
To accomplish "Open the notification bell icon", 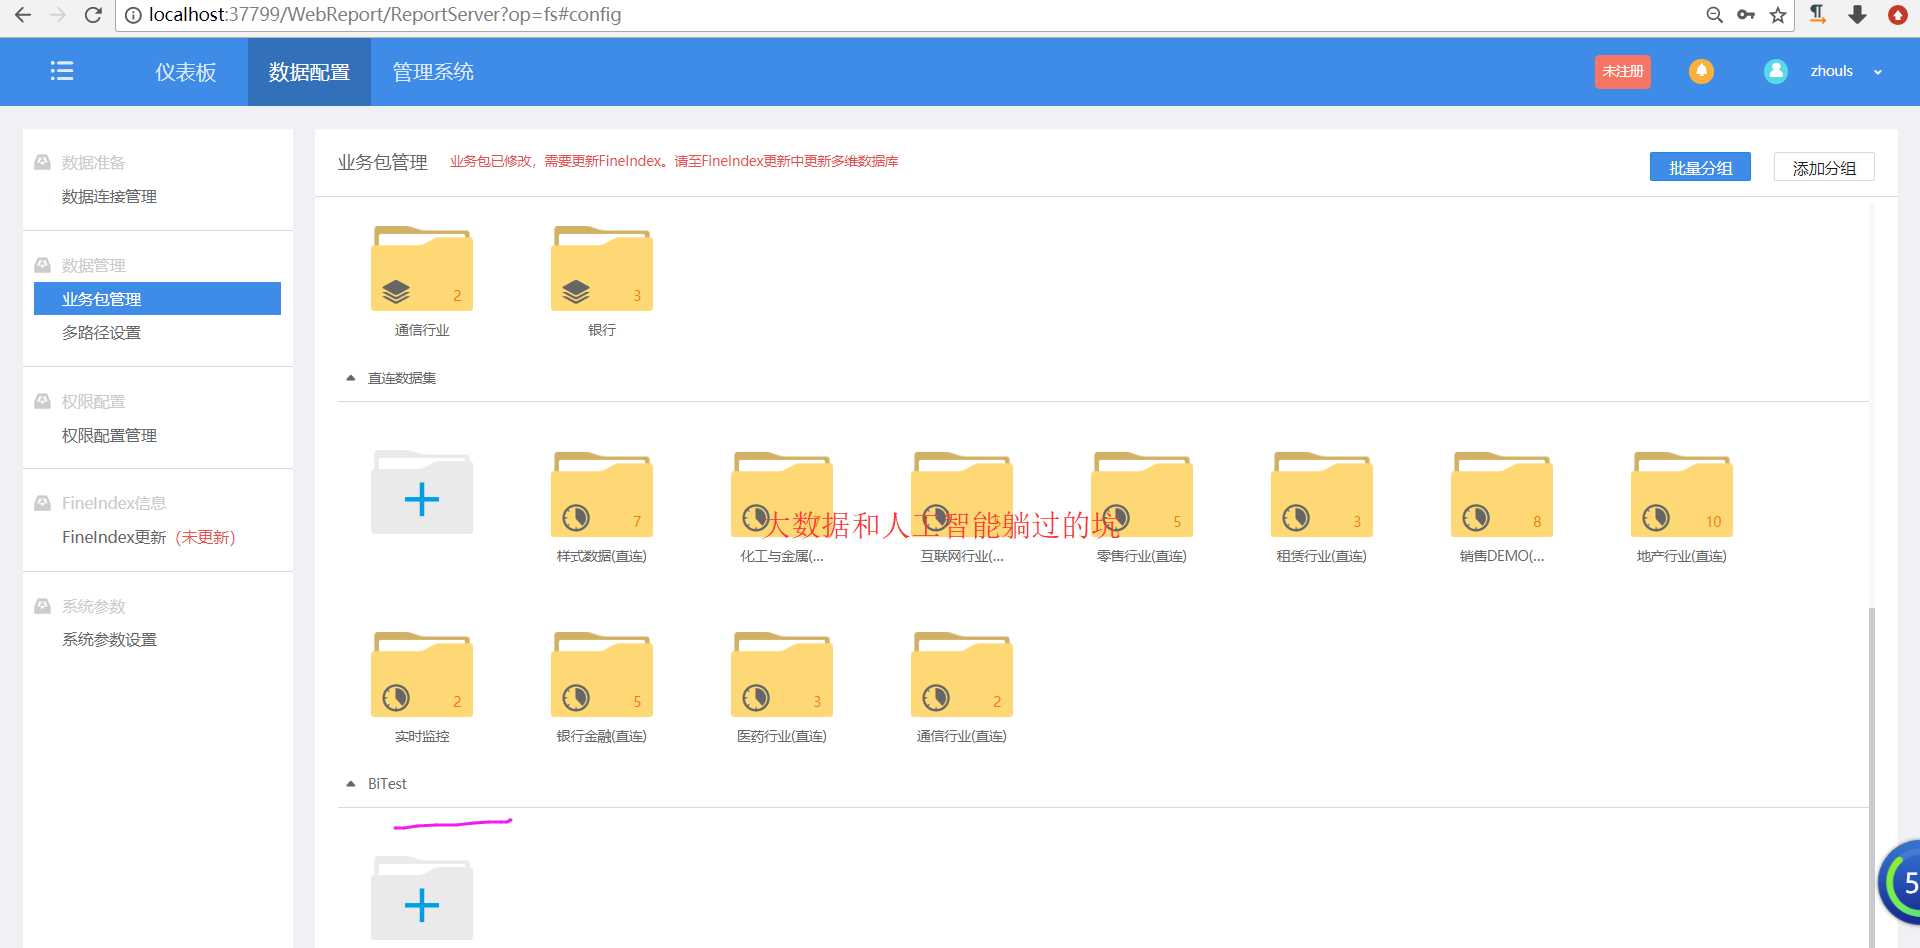I will tap(1701, 71).
